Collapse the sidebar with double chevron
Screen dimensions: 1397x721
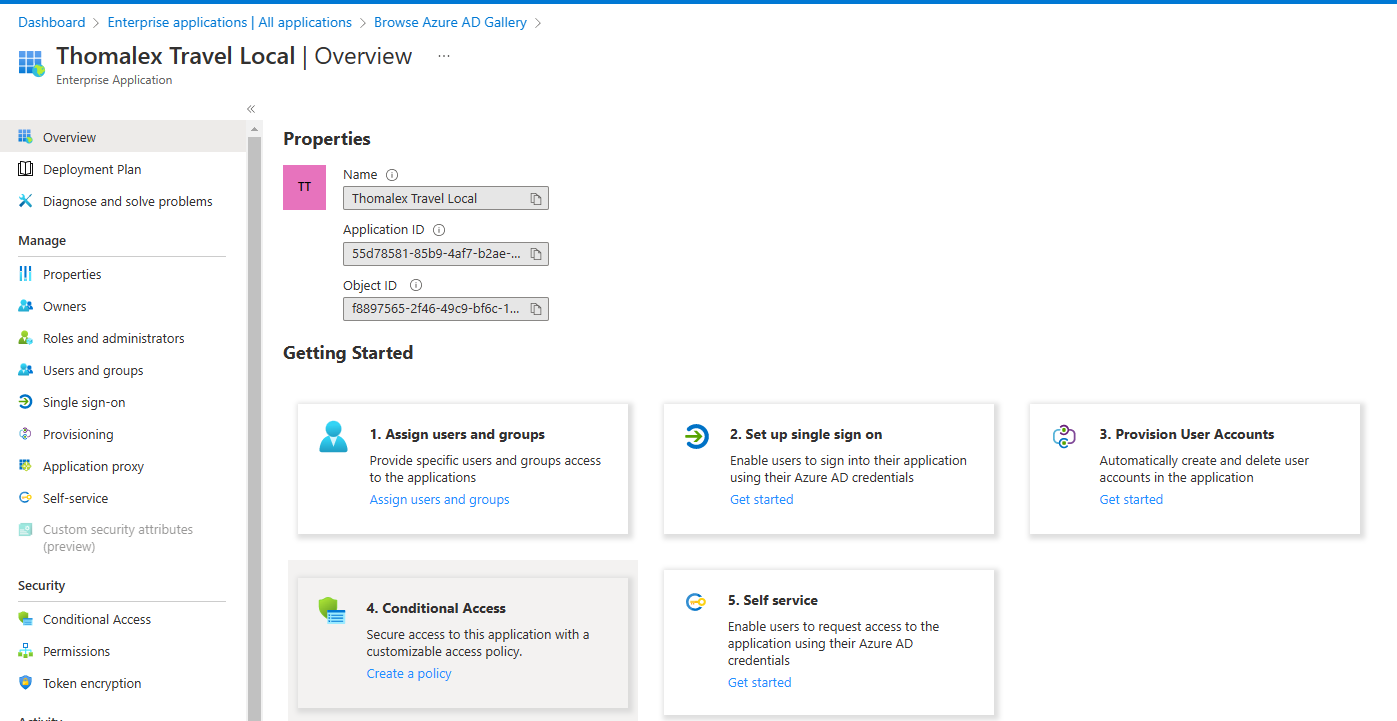pyautogui.click(x=251, y=109)
